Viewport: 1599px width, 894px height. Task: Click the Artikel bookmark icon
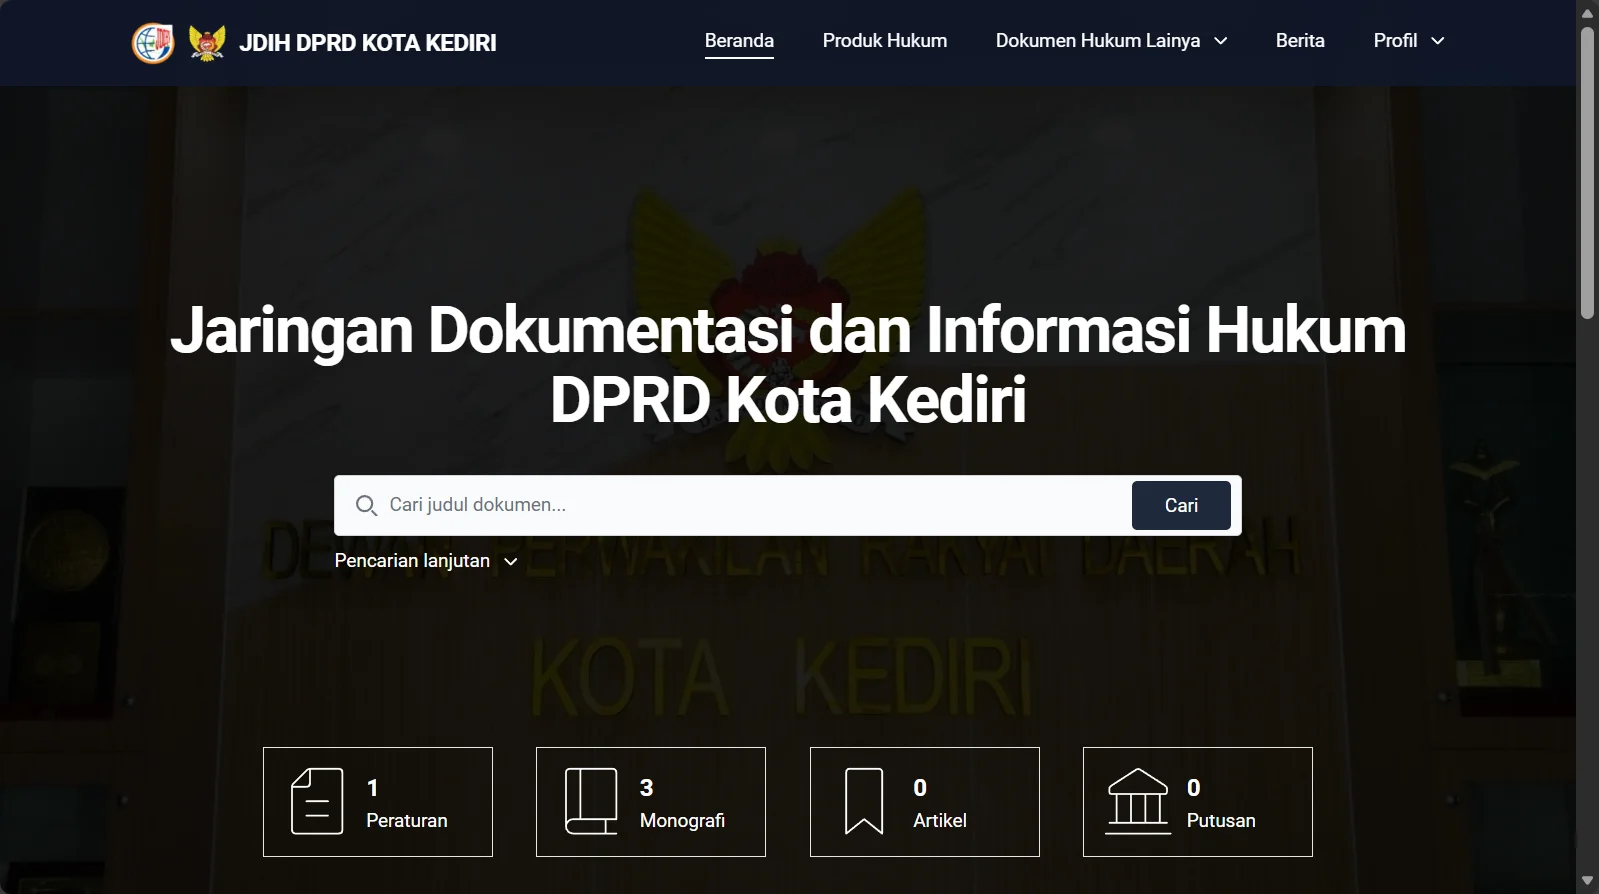864,801
